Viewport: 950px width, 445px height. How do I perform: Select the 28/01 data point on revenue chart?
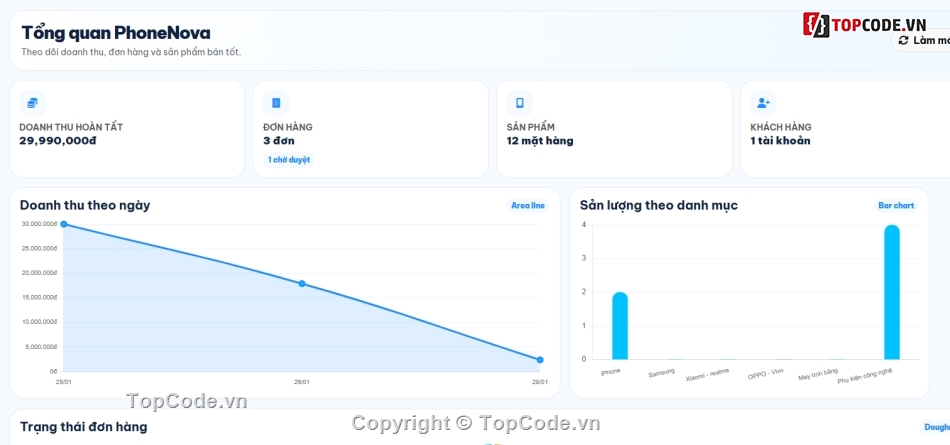tap(540, 360)
